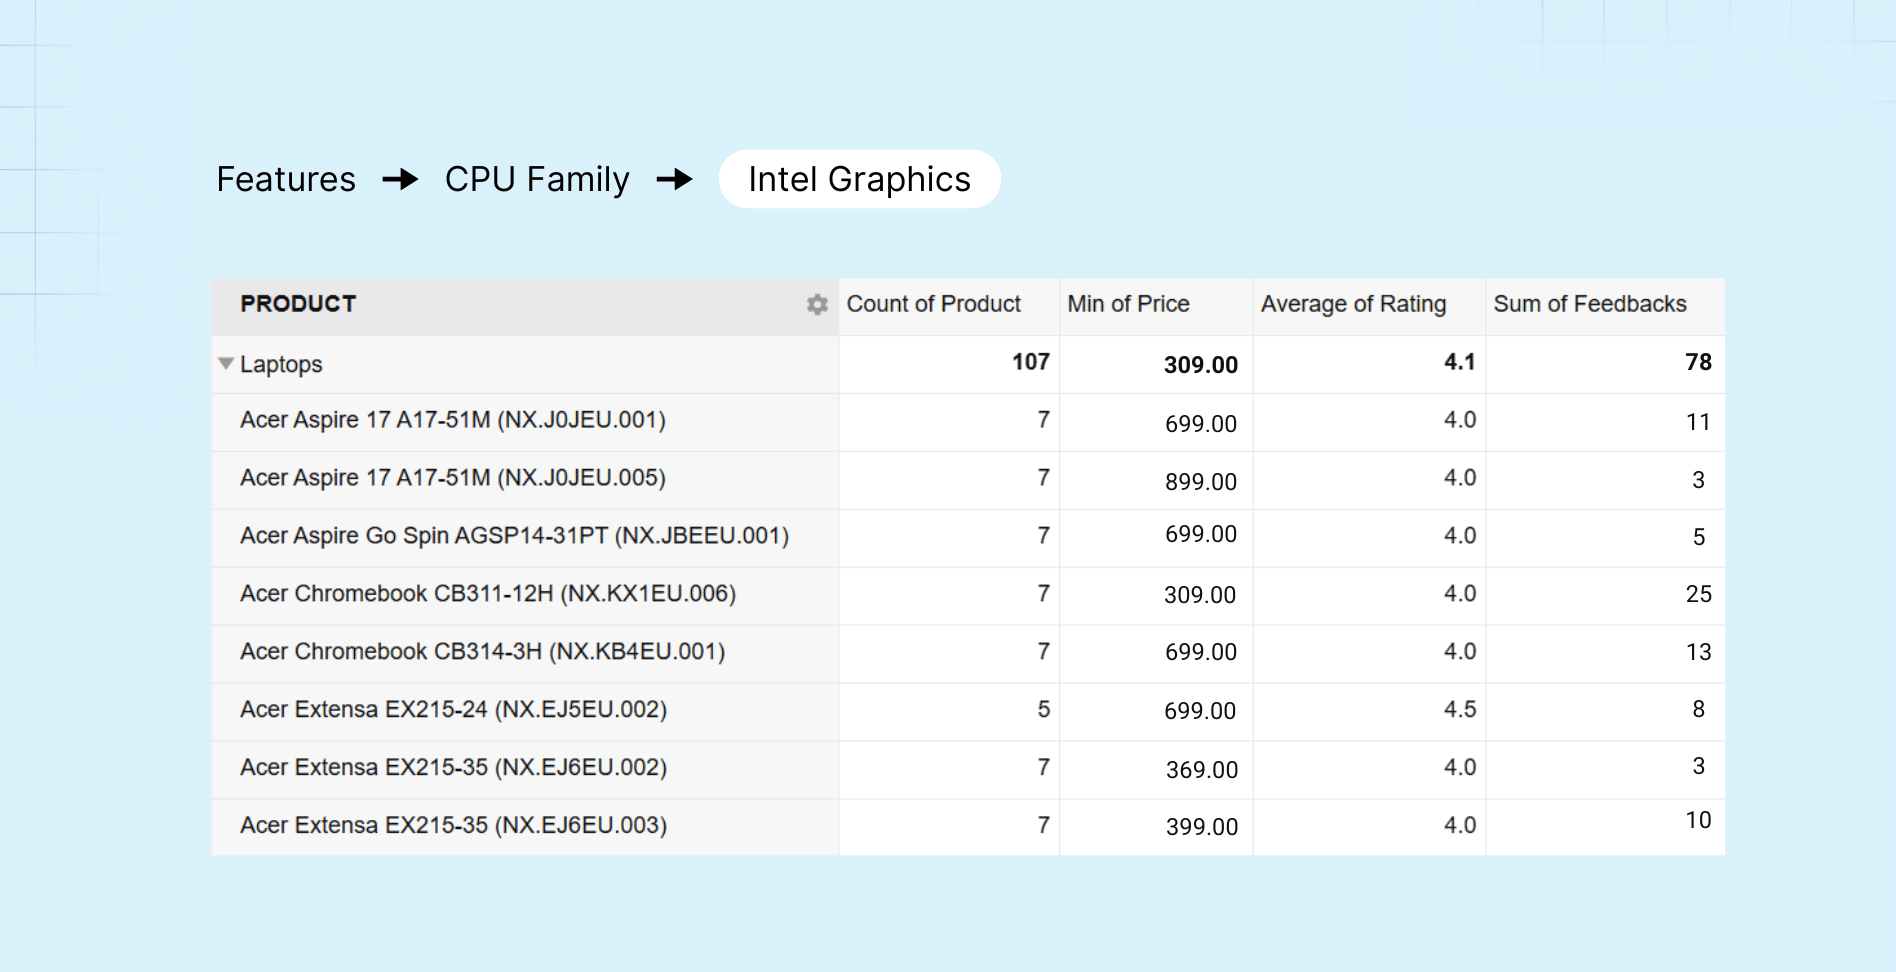Sort by Average of Rating header
The height and width of the screenshot is (972, 1896).
(x=1353, y=304)
